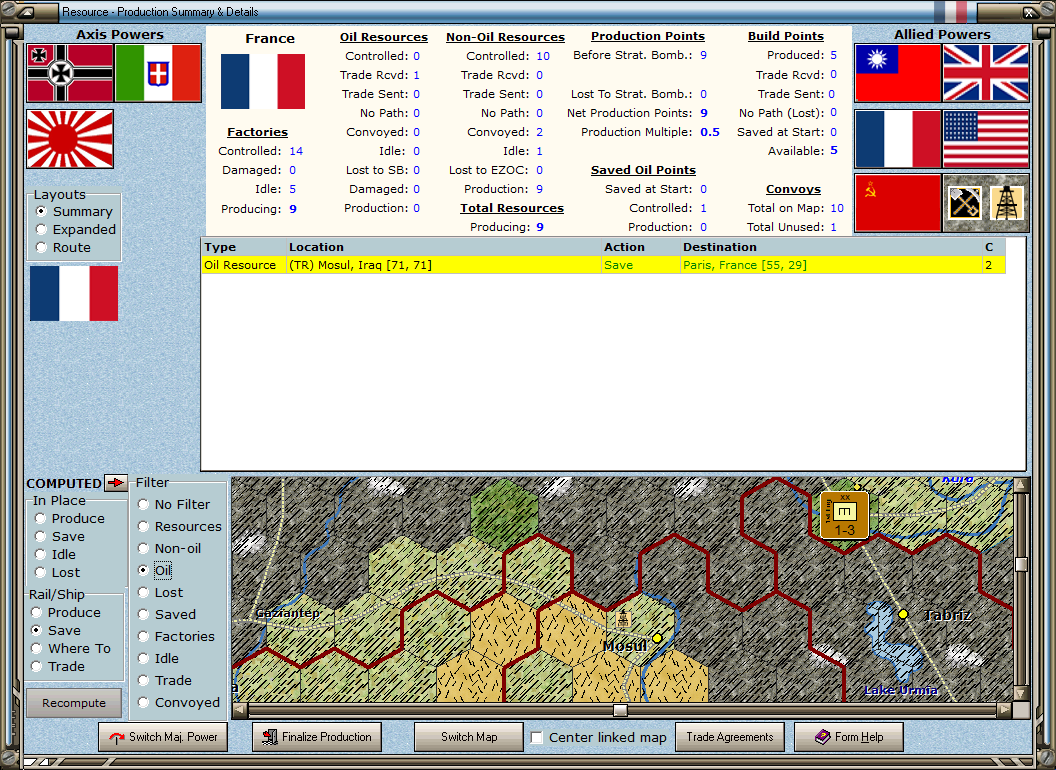Select the Oil filter option
Image resolution: width=1056 pixels, height=770 pixels.
(144, 570)
